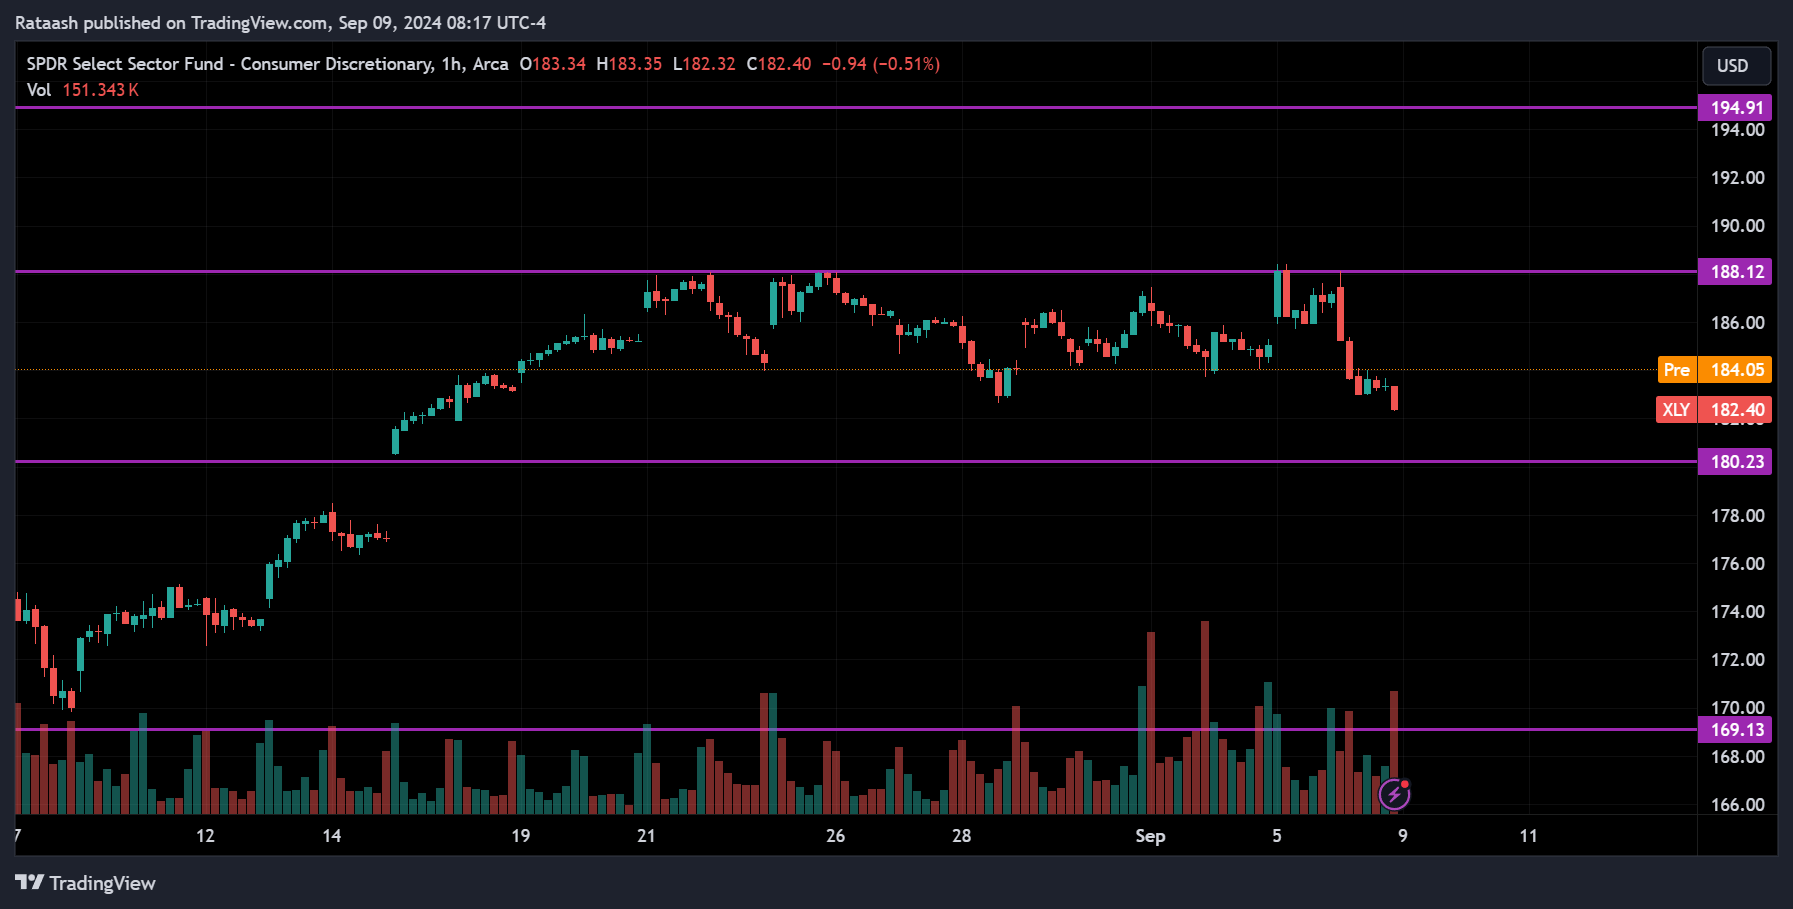
Task: Click the 192.00 price axis label
Action: coord(1738,178)
